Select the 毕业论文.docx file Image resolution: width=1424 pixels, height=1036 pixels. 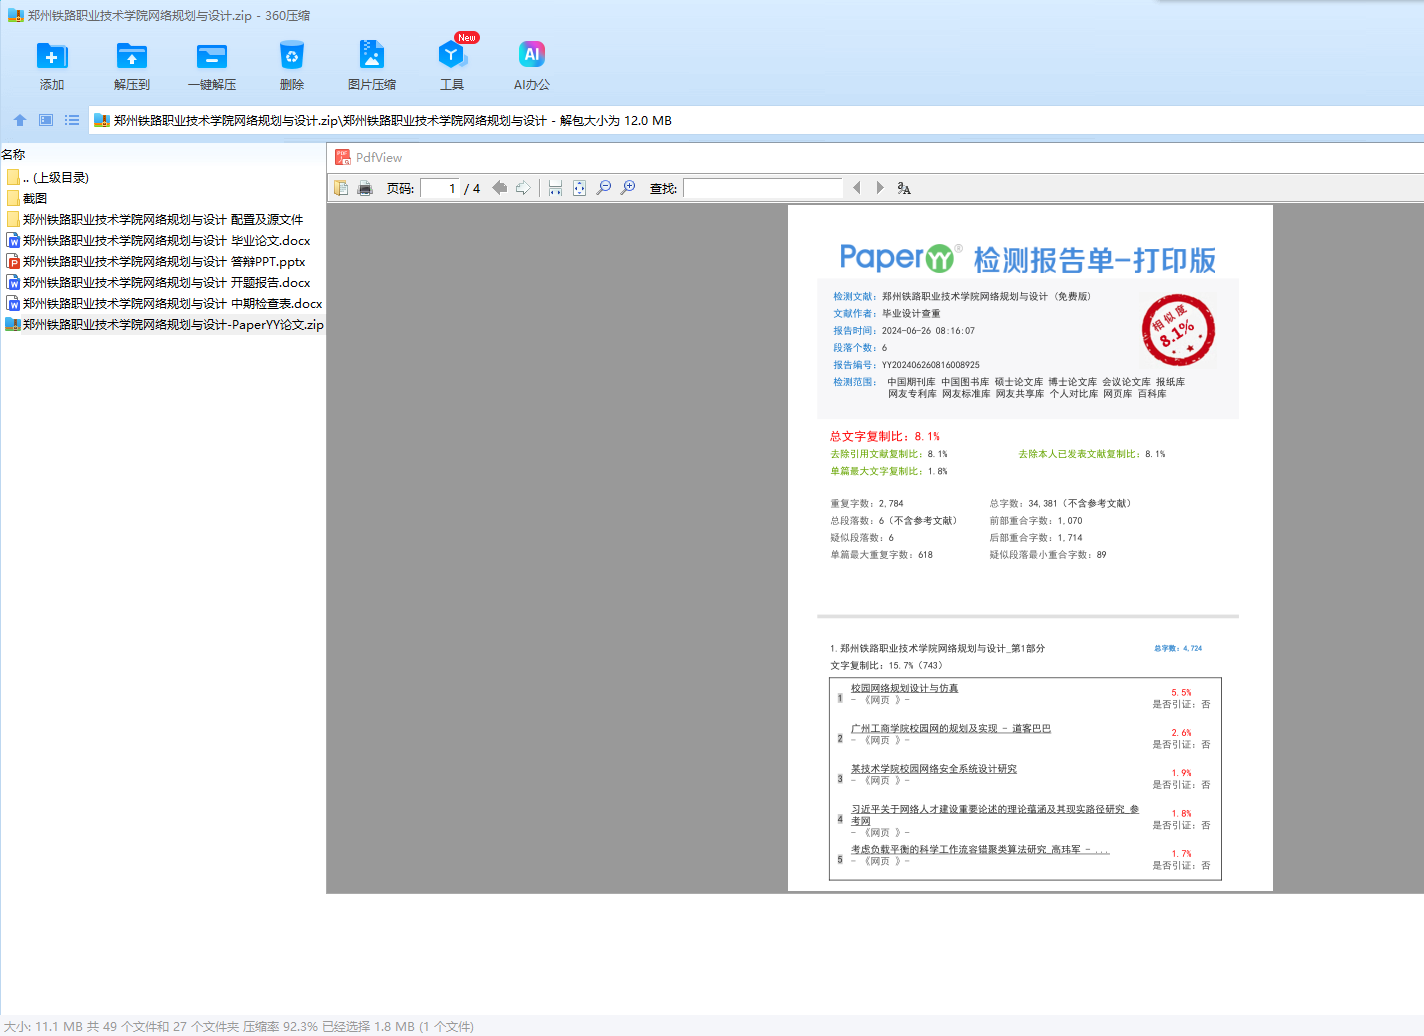158,240
